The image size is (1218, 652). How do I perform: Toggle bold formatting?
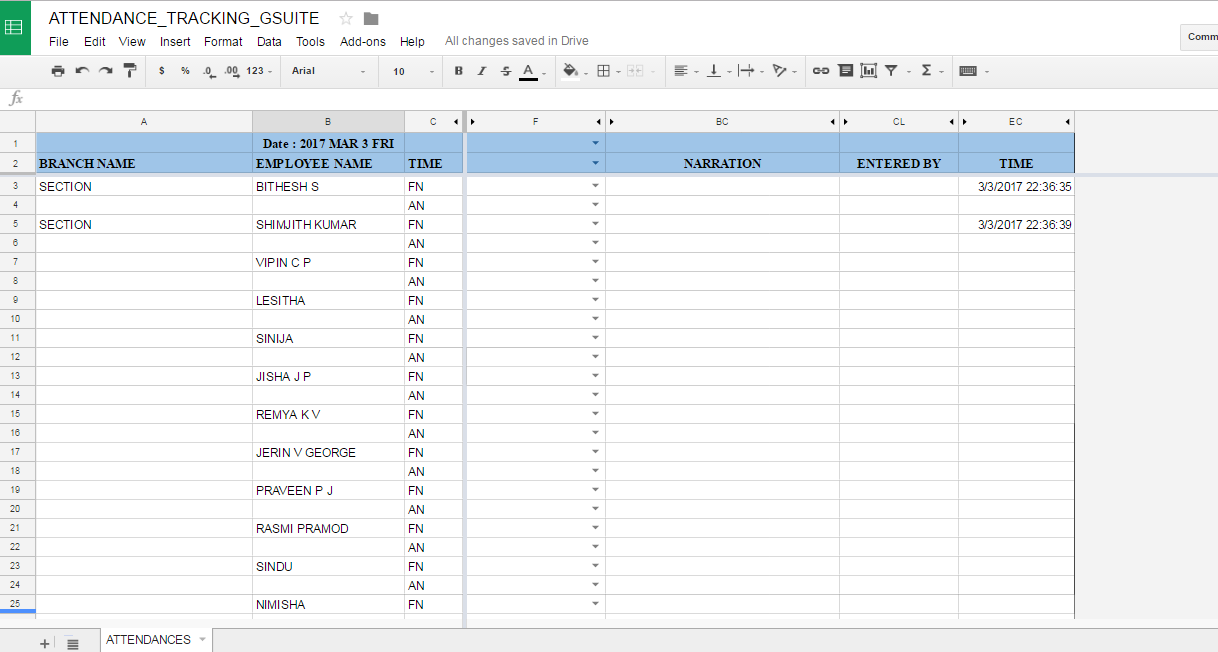tap(458, 71)
